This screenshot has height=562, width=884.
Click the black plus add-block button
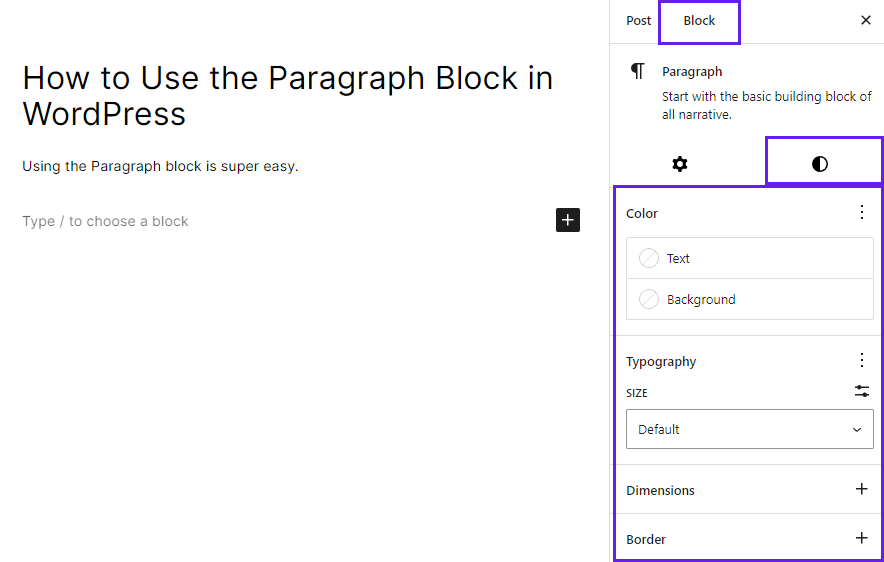pyautogui.click(x=568, y=220)
